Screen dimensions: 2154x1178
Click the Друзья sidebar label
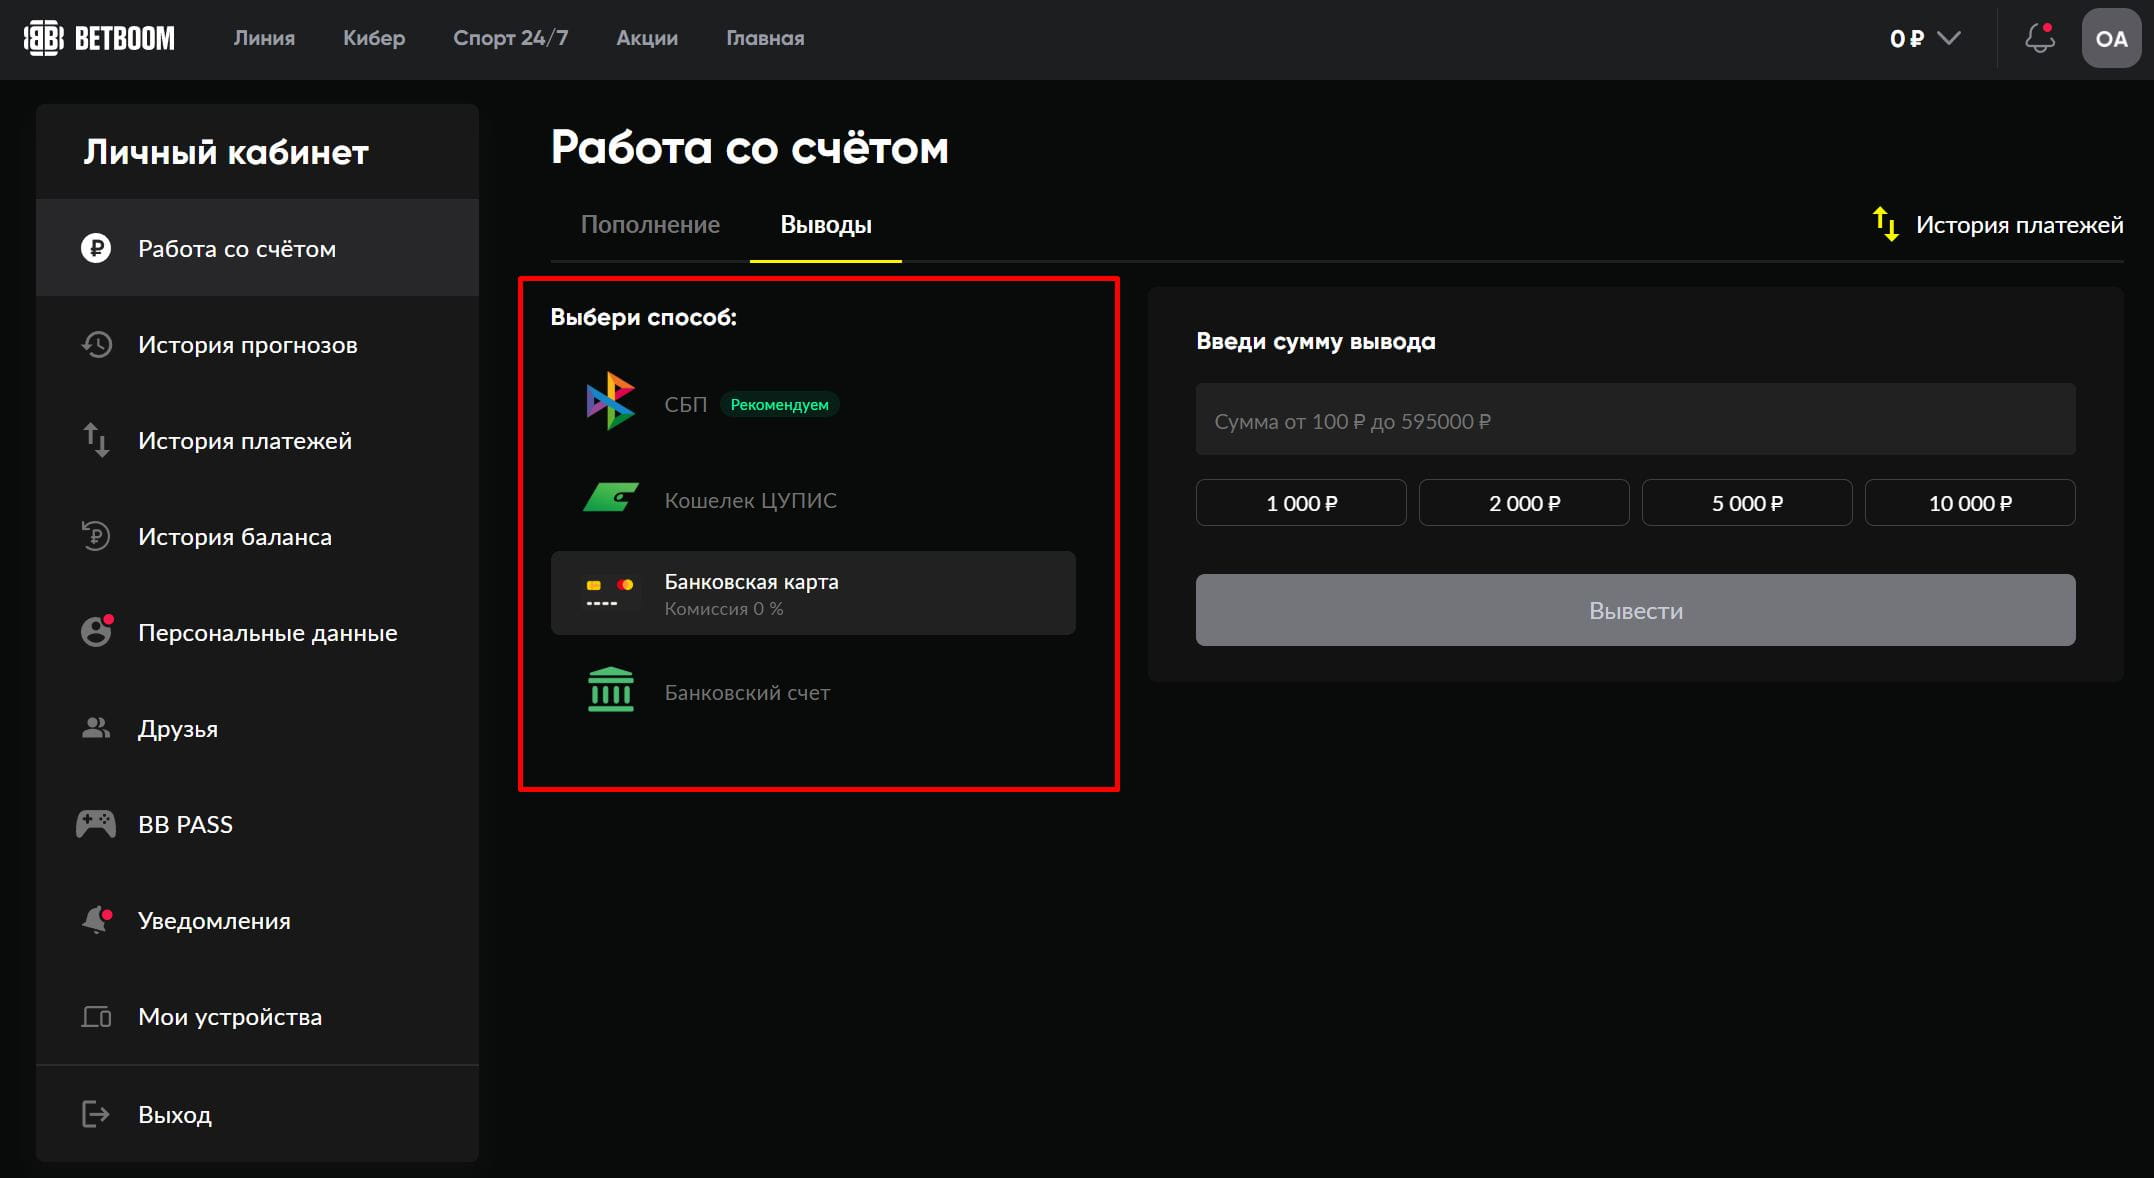pyautogui.click(x=178, y=729)
